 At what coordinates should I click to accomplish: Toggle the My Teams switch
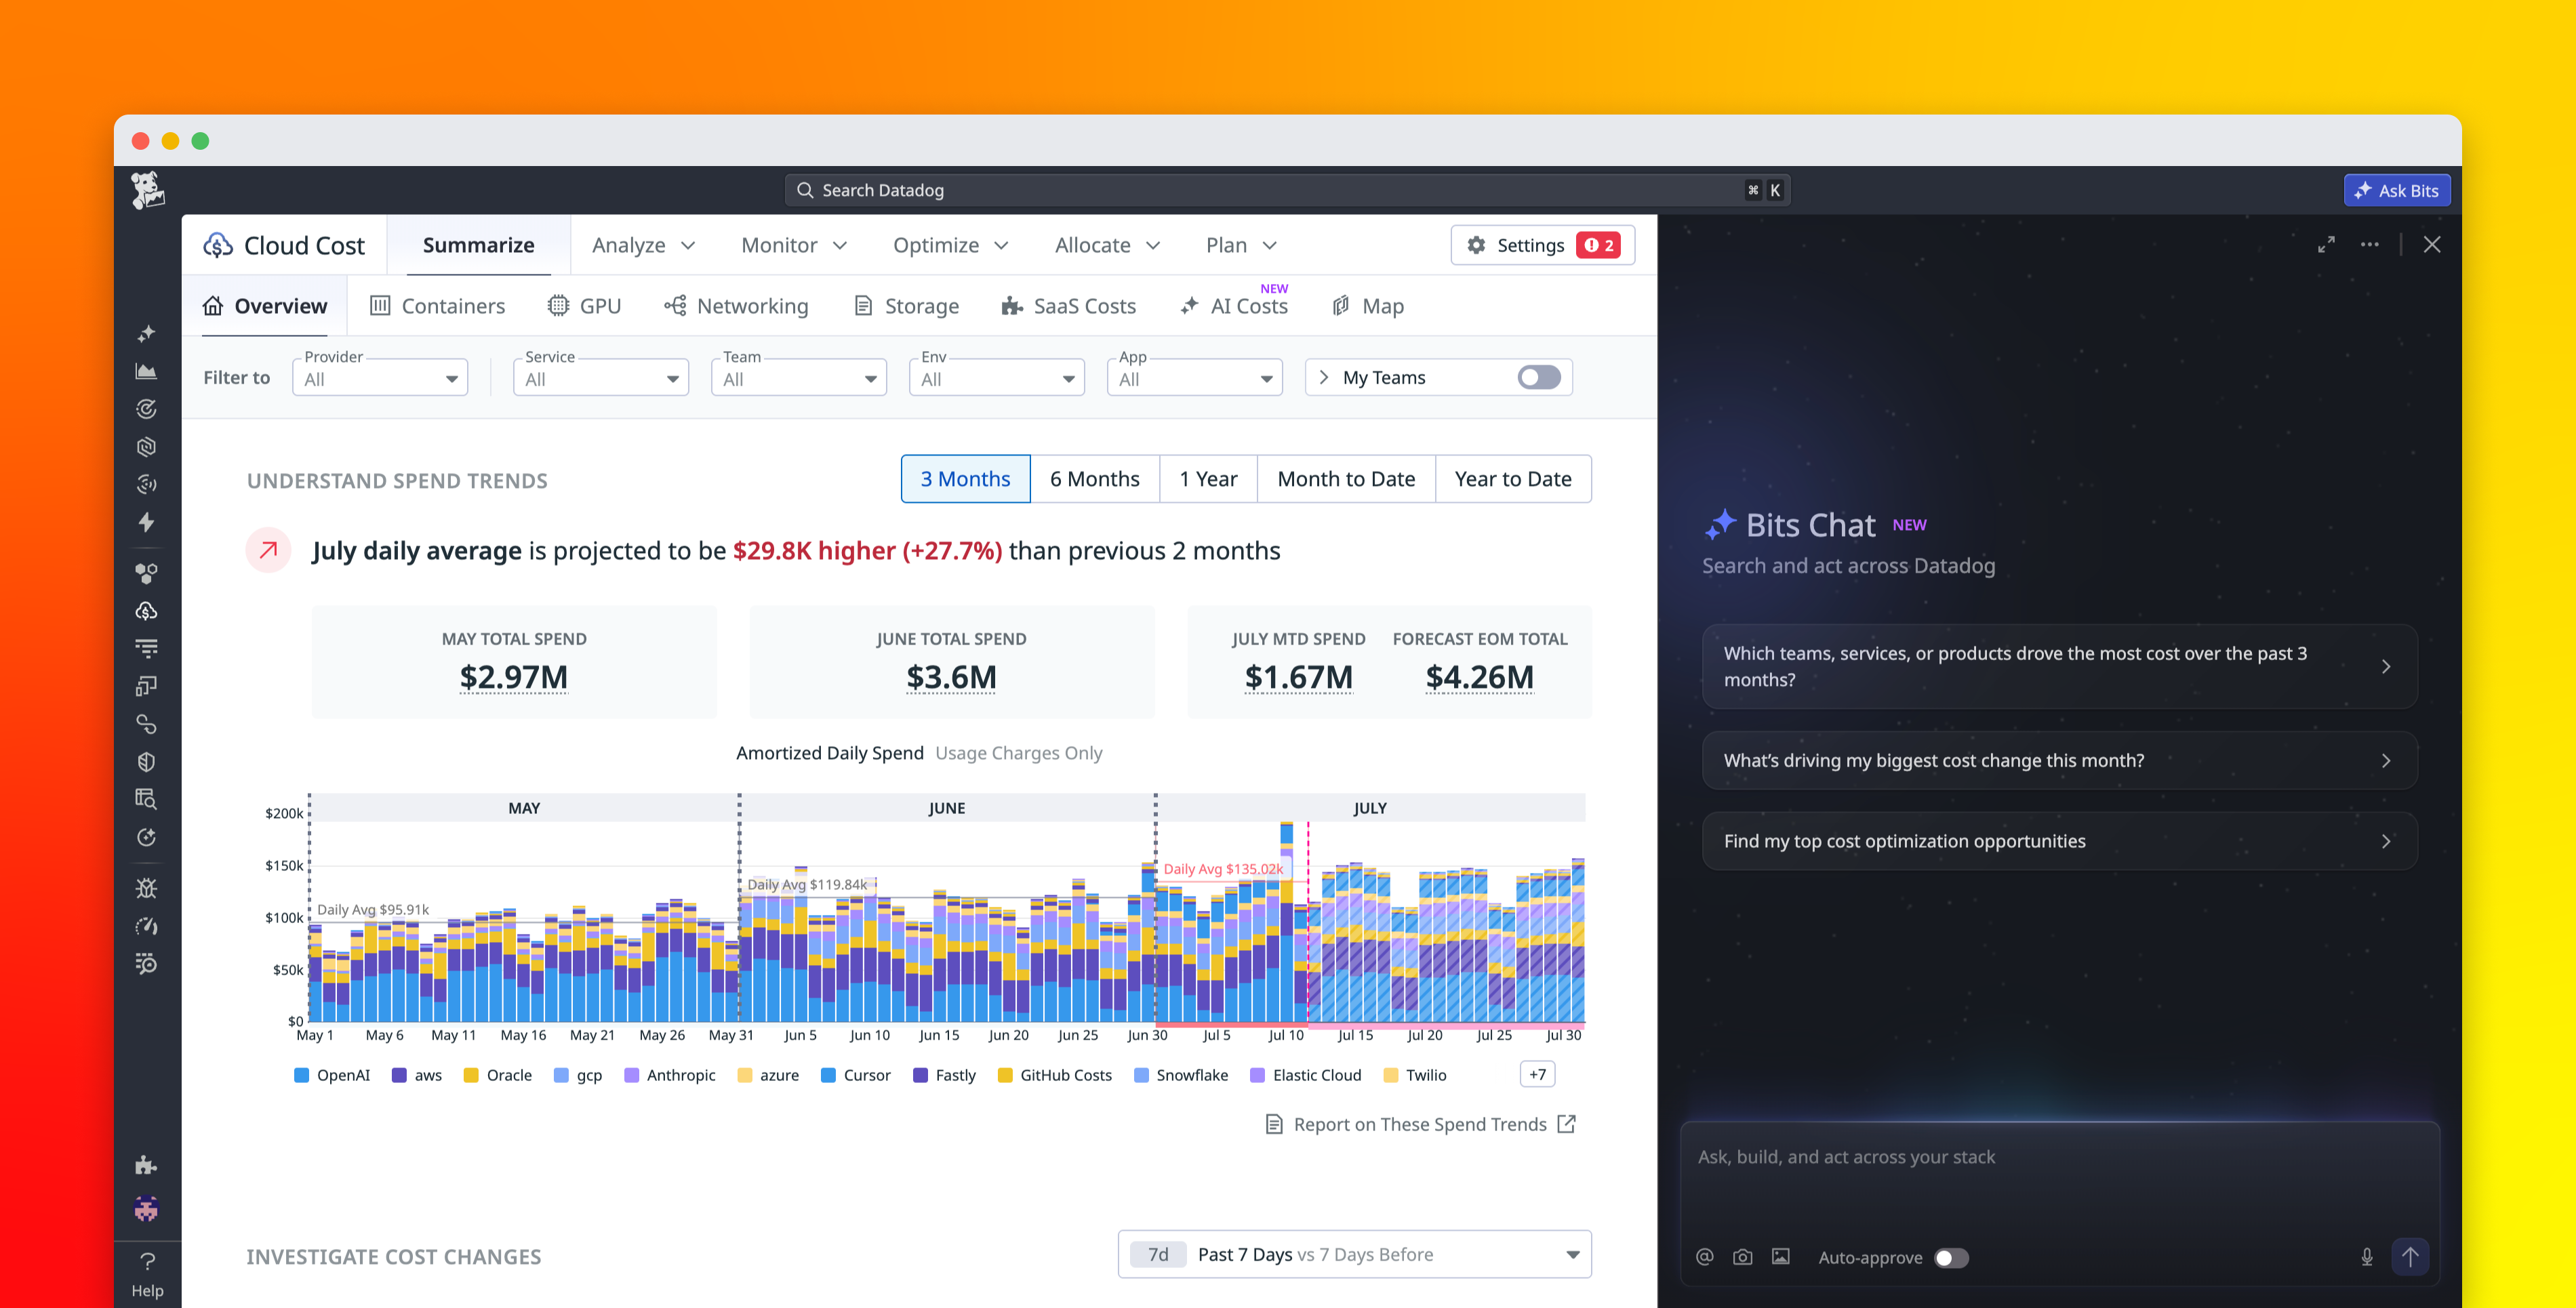[x=1538, y=377]
